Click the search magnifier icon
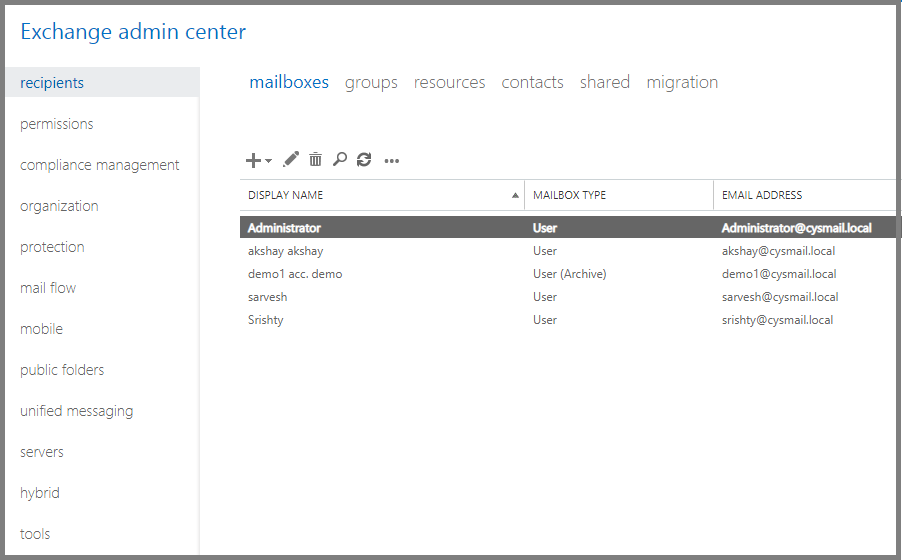This screenshot has width=902, height=560. point(339,159)
